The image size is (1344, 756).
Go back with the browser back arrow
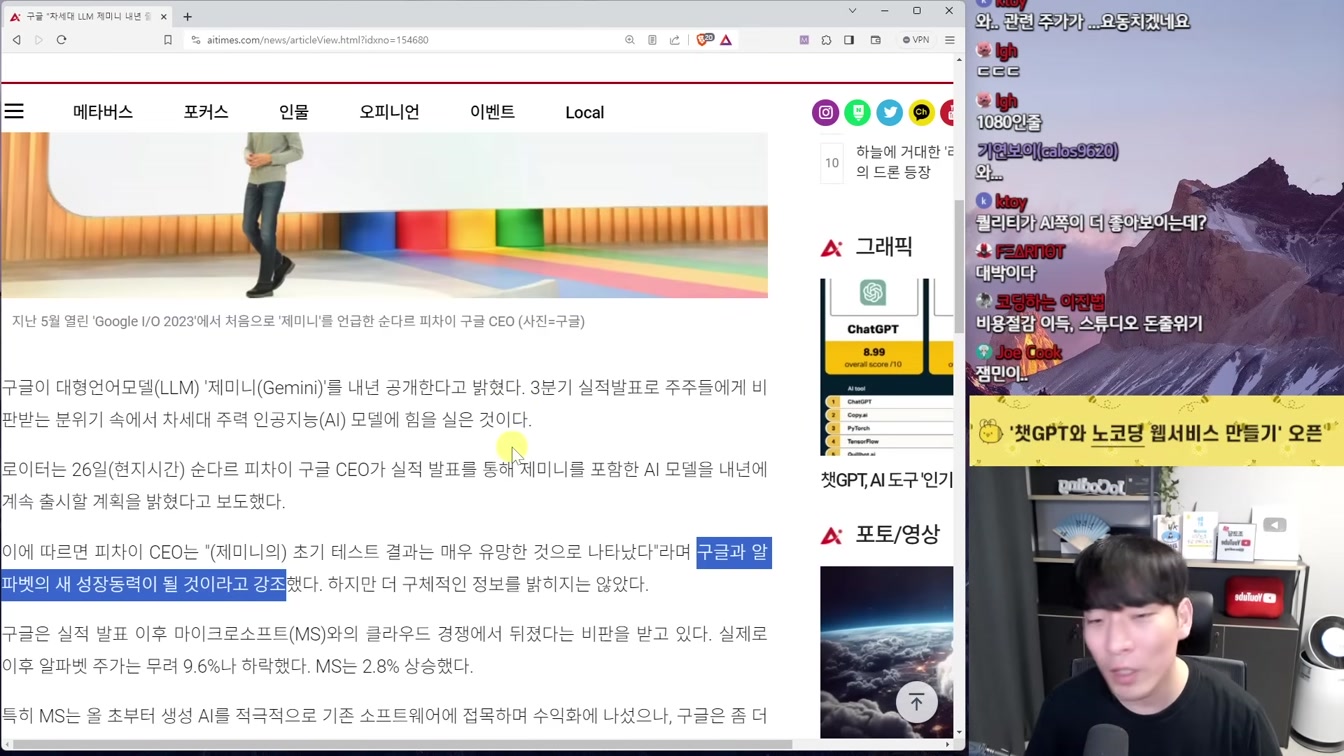(x=16, y=40)
